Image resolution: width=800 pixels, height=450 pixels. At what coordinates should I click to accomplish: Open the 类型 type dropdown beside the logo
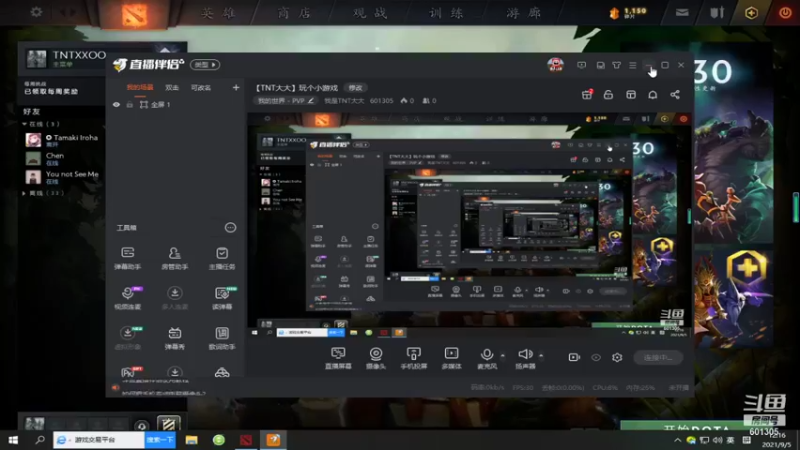tap(205, 65)
